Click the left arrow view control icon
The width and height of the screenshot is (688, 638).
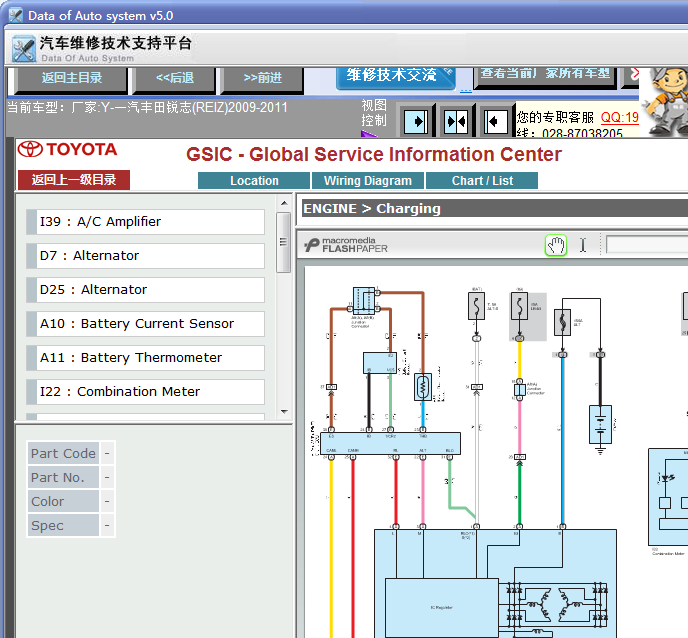(495, 120)
